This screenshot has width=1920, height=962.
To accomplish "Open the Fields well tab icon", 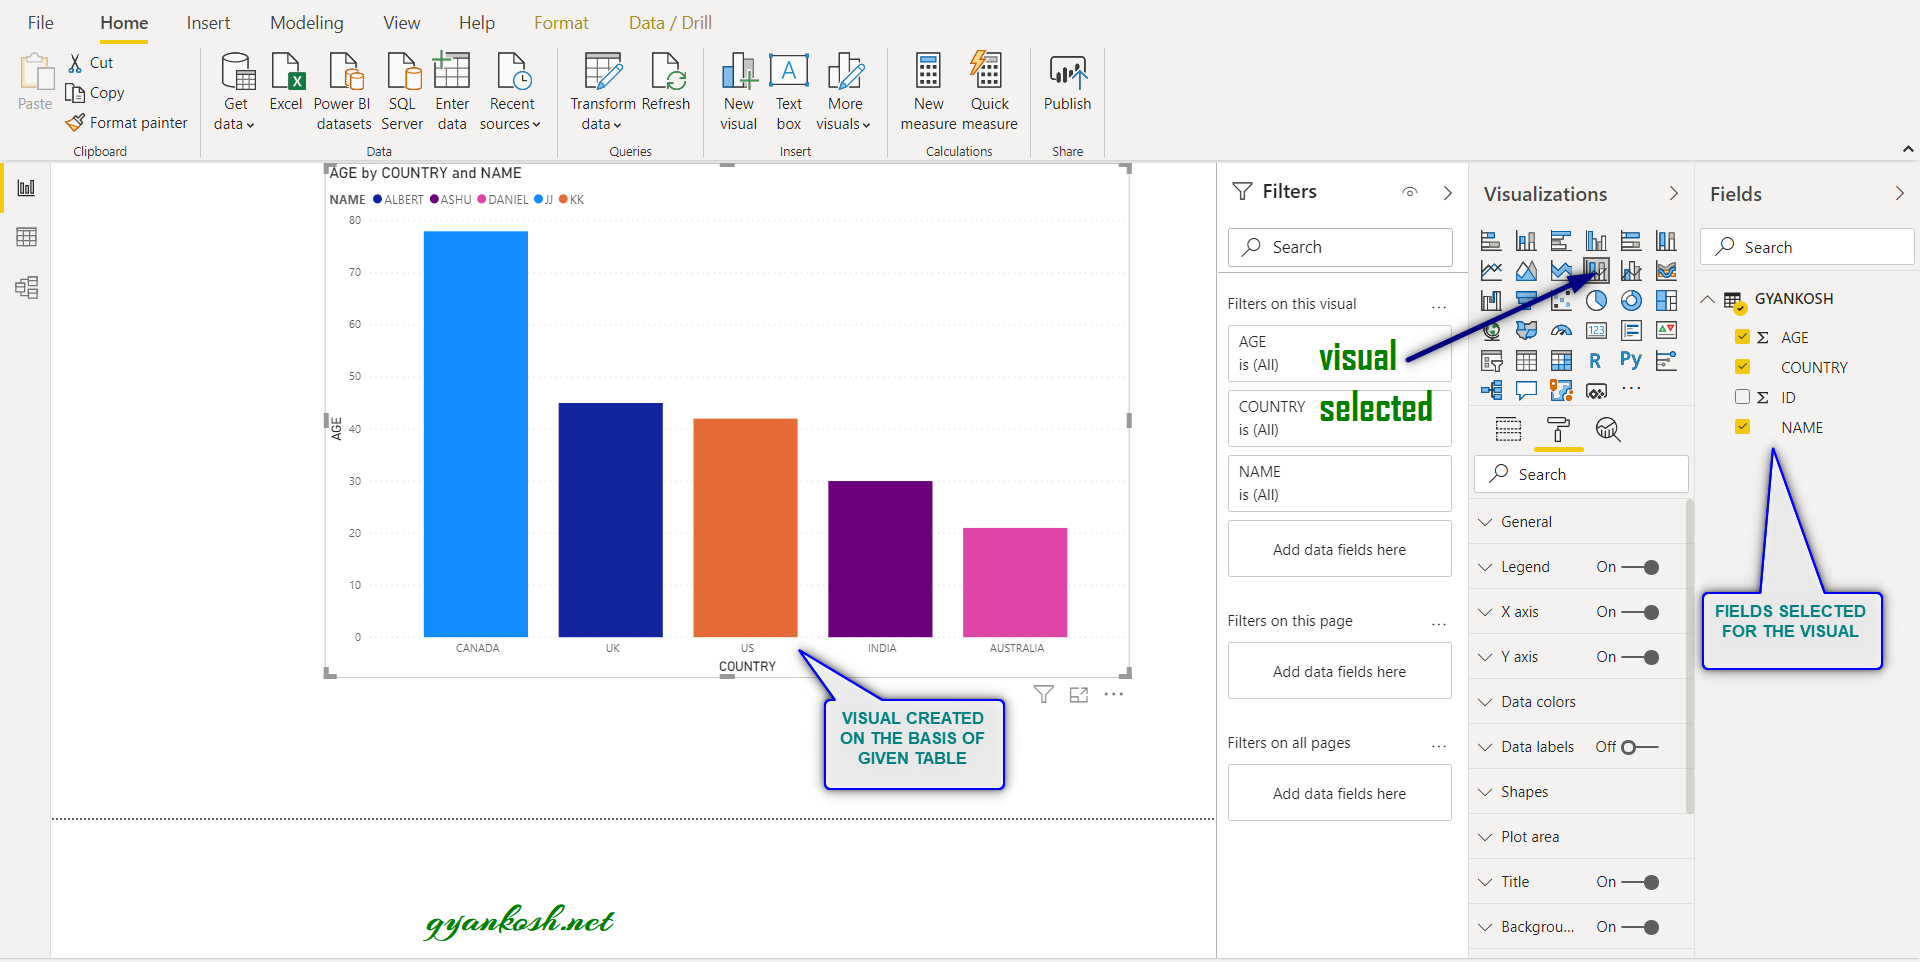I will (x=1508, y=430).
